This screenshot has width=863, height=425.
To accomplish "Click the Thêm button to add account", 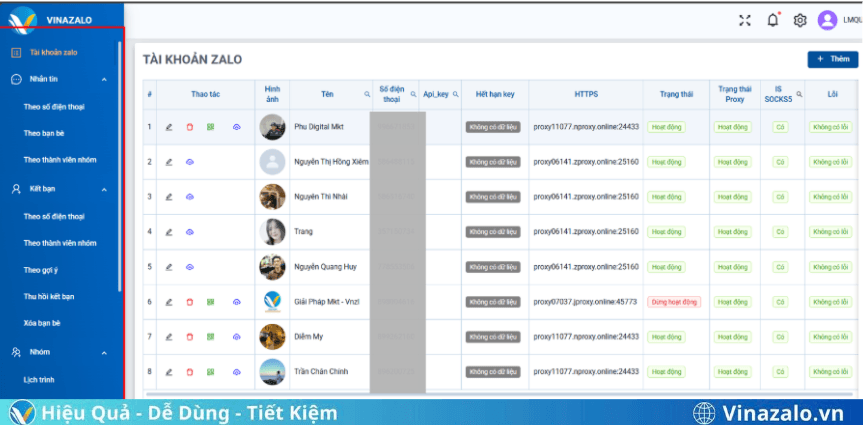I will [x=833, y=59].
